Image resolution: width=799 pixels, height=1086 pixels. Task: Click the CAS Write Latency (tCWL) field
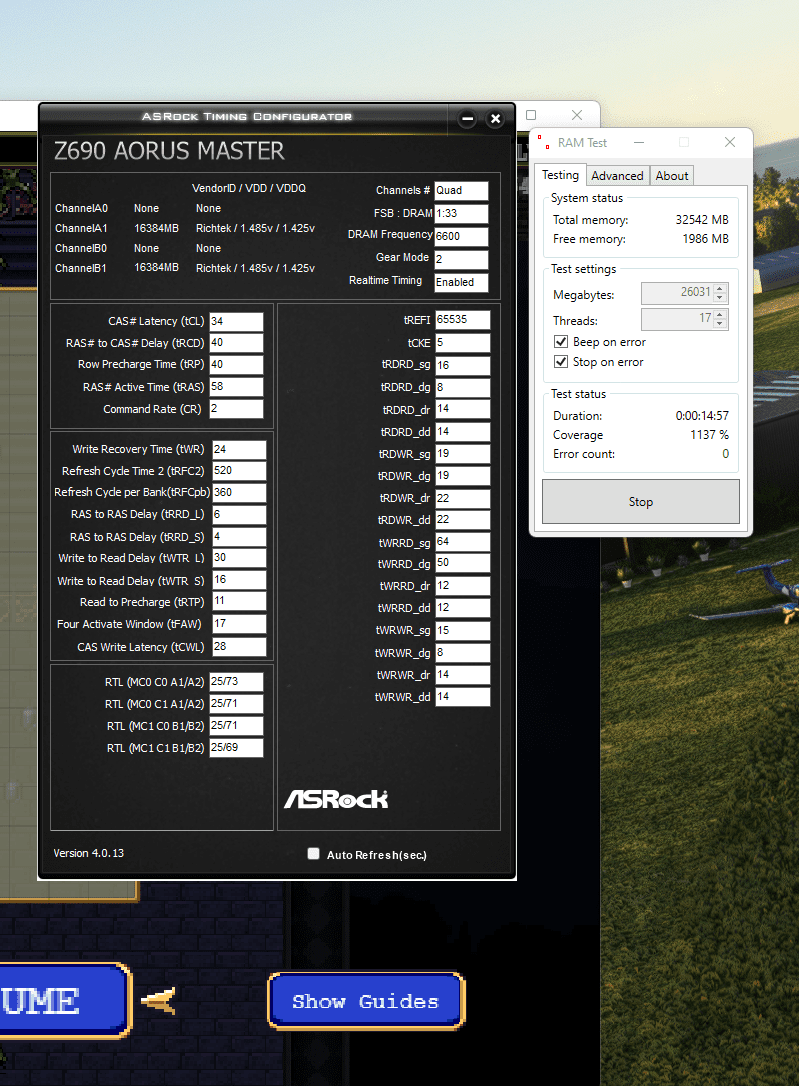point(239,646)
